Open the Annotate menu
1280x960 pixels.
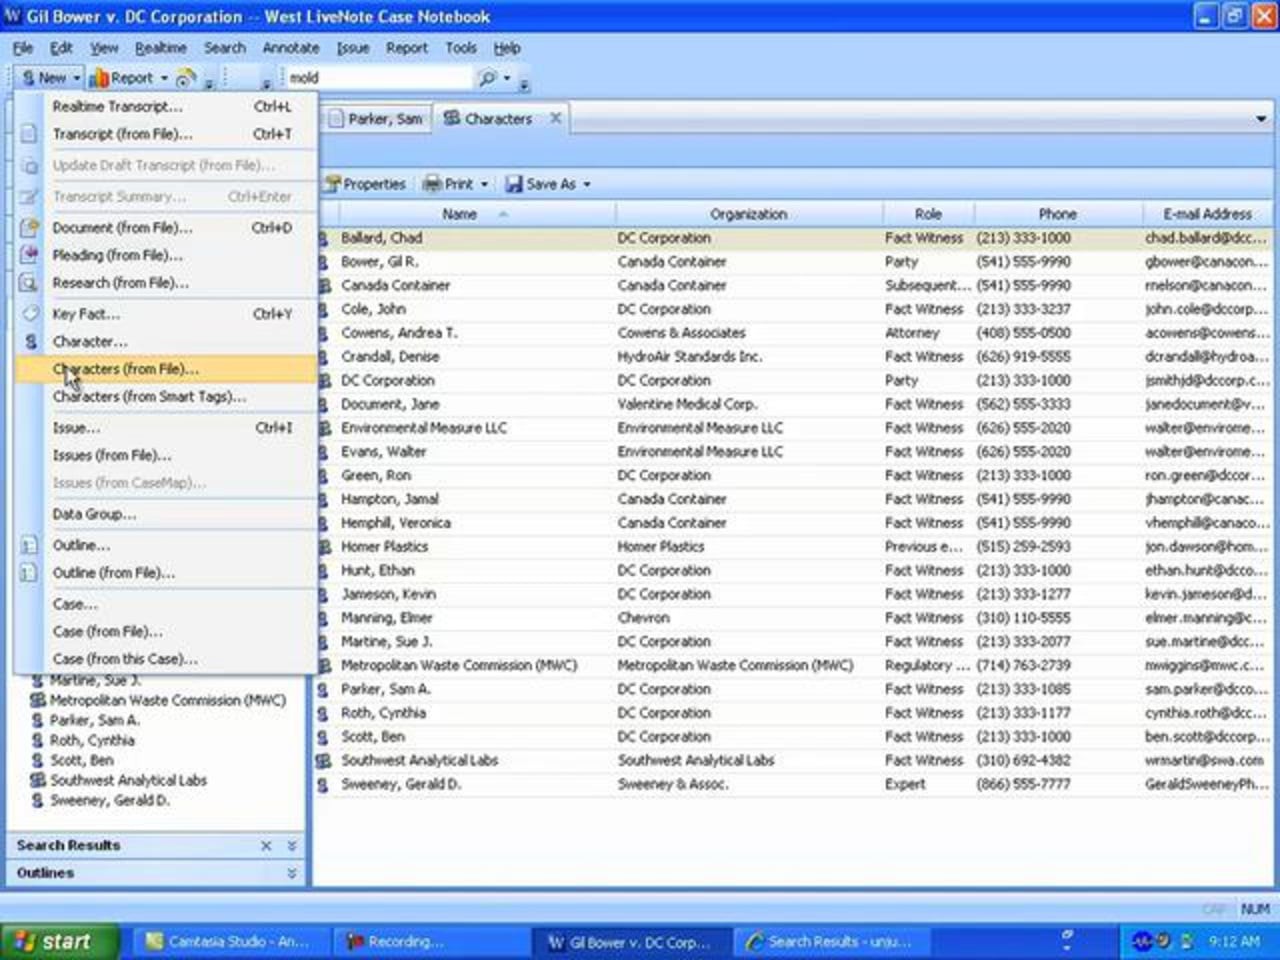pyautogui.click(x=290, y=48)
